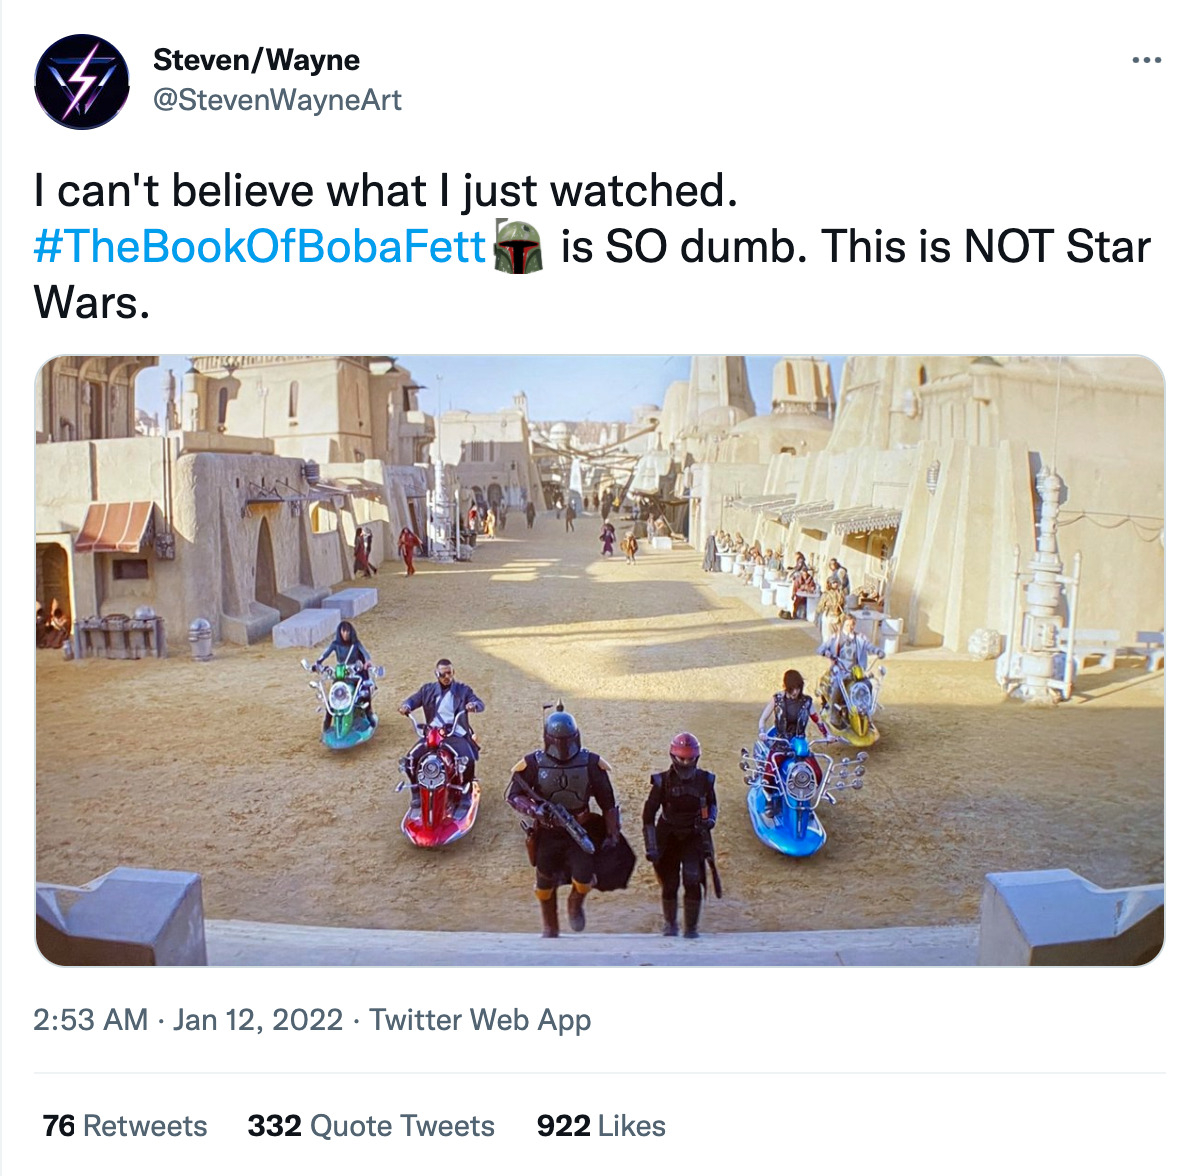Viewport: 1196px width, 1176px height.
Task: Click the 2:53 AM timestamp
Action: (x=90, y=1019)
